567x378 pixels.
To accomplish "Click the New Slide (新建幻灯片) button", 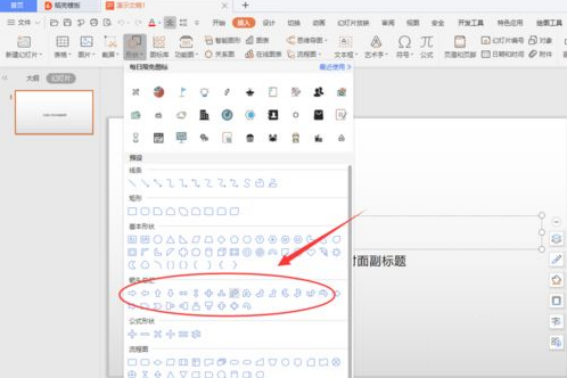I will (x=24, y=47).
